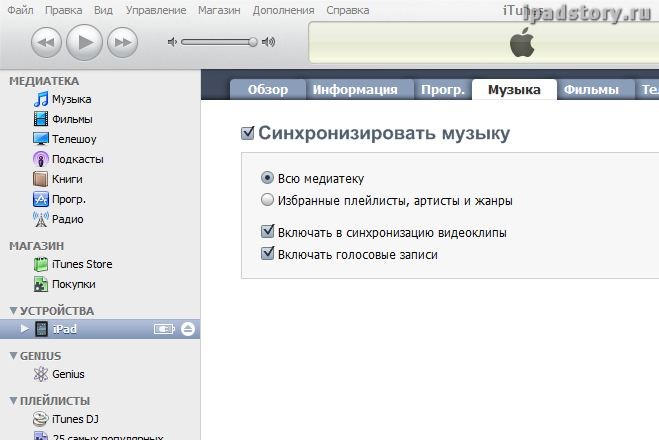Select the Радио antenna icon

41,219
